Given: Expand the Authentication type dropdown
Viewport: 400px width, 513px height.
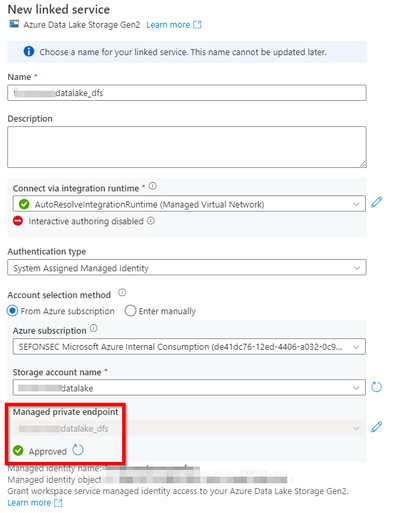Looking at the screenshot, I should (187, 268).
